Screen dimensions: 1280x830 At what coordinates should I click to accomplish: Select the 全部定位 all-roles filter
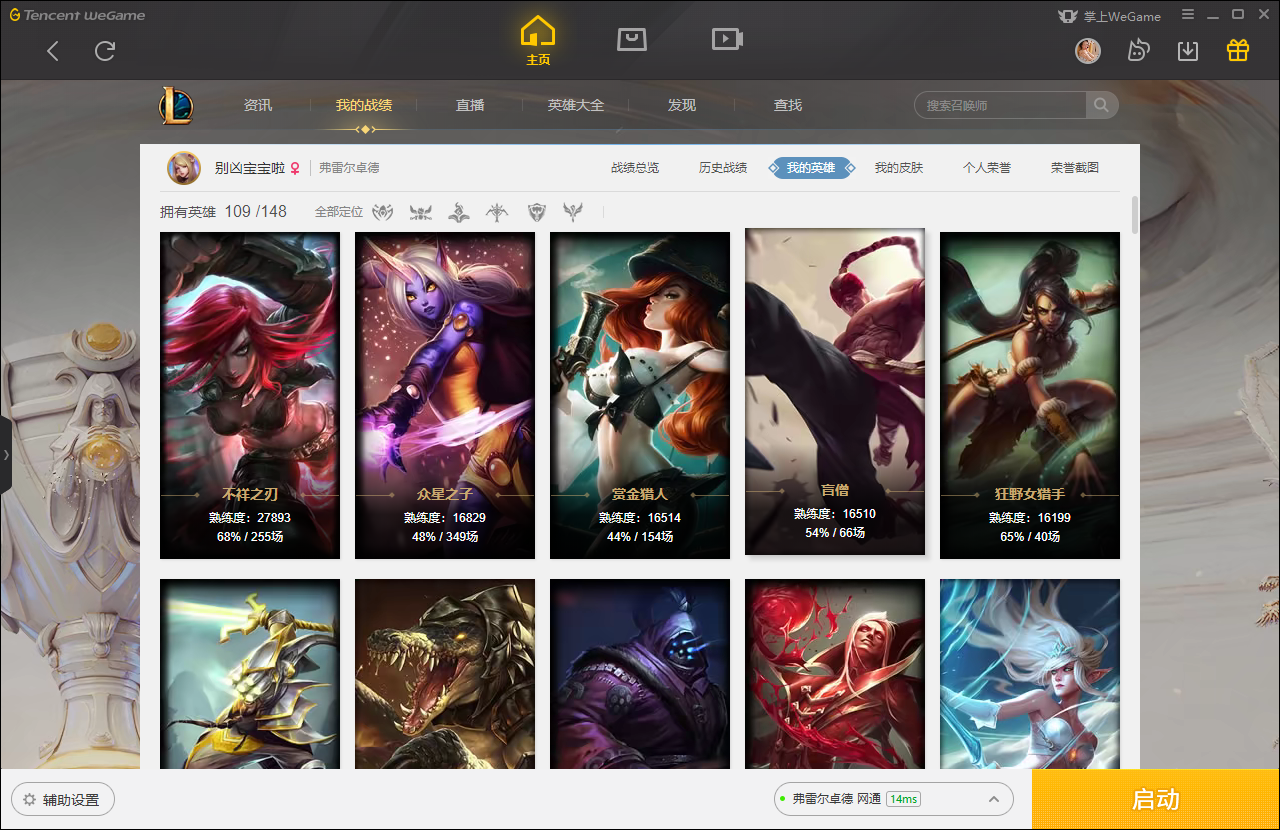click(x=339, y=212)
